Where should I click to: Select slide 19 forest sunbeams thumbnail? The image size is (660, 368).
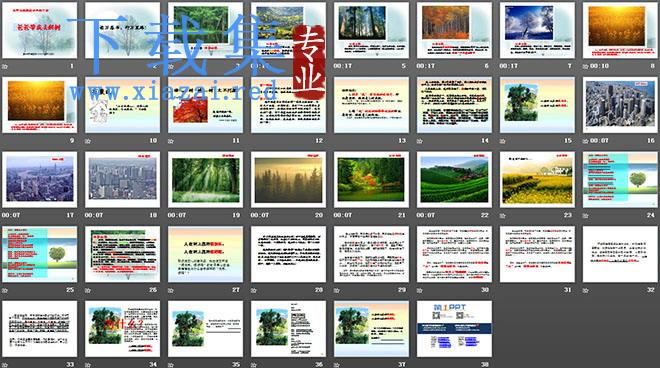(x=205, y=179)
